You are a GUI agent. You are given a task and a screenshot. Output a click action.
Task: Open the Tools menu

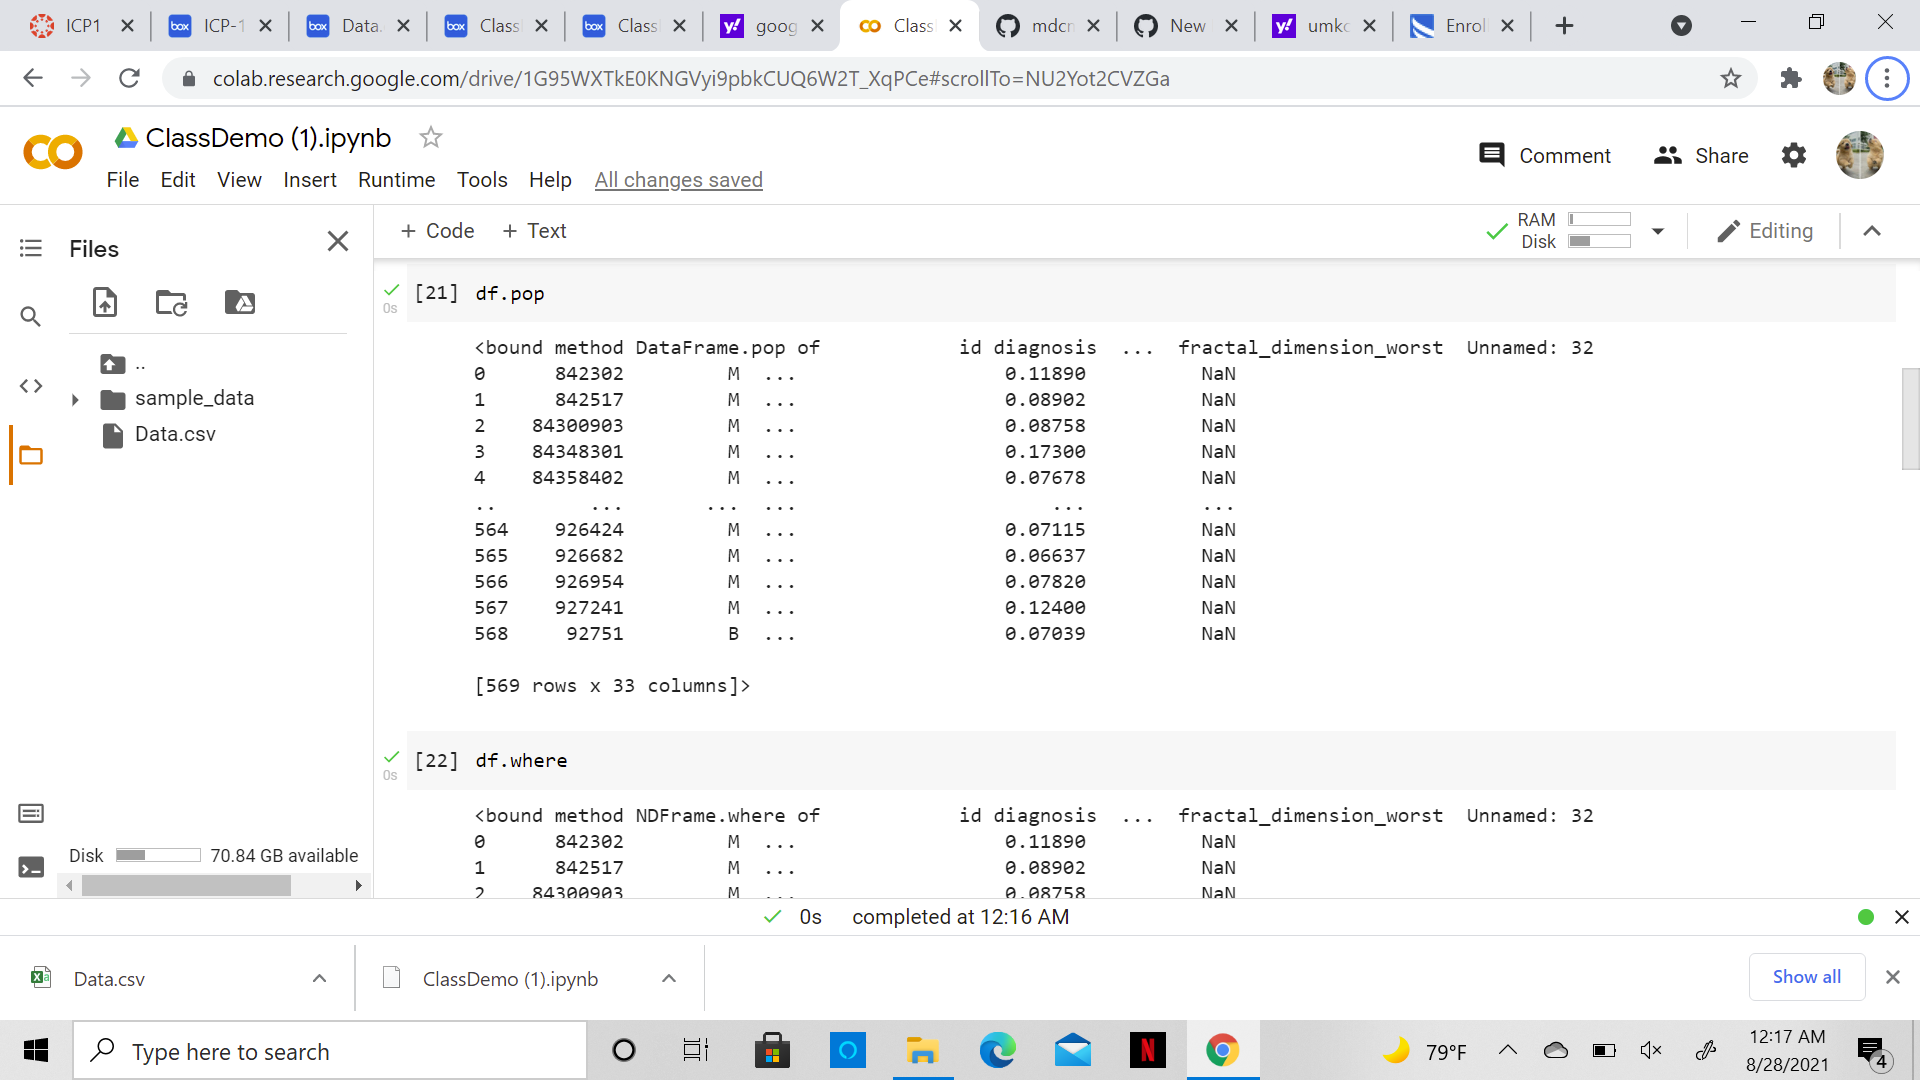482,180
